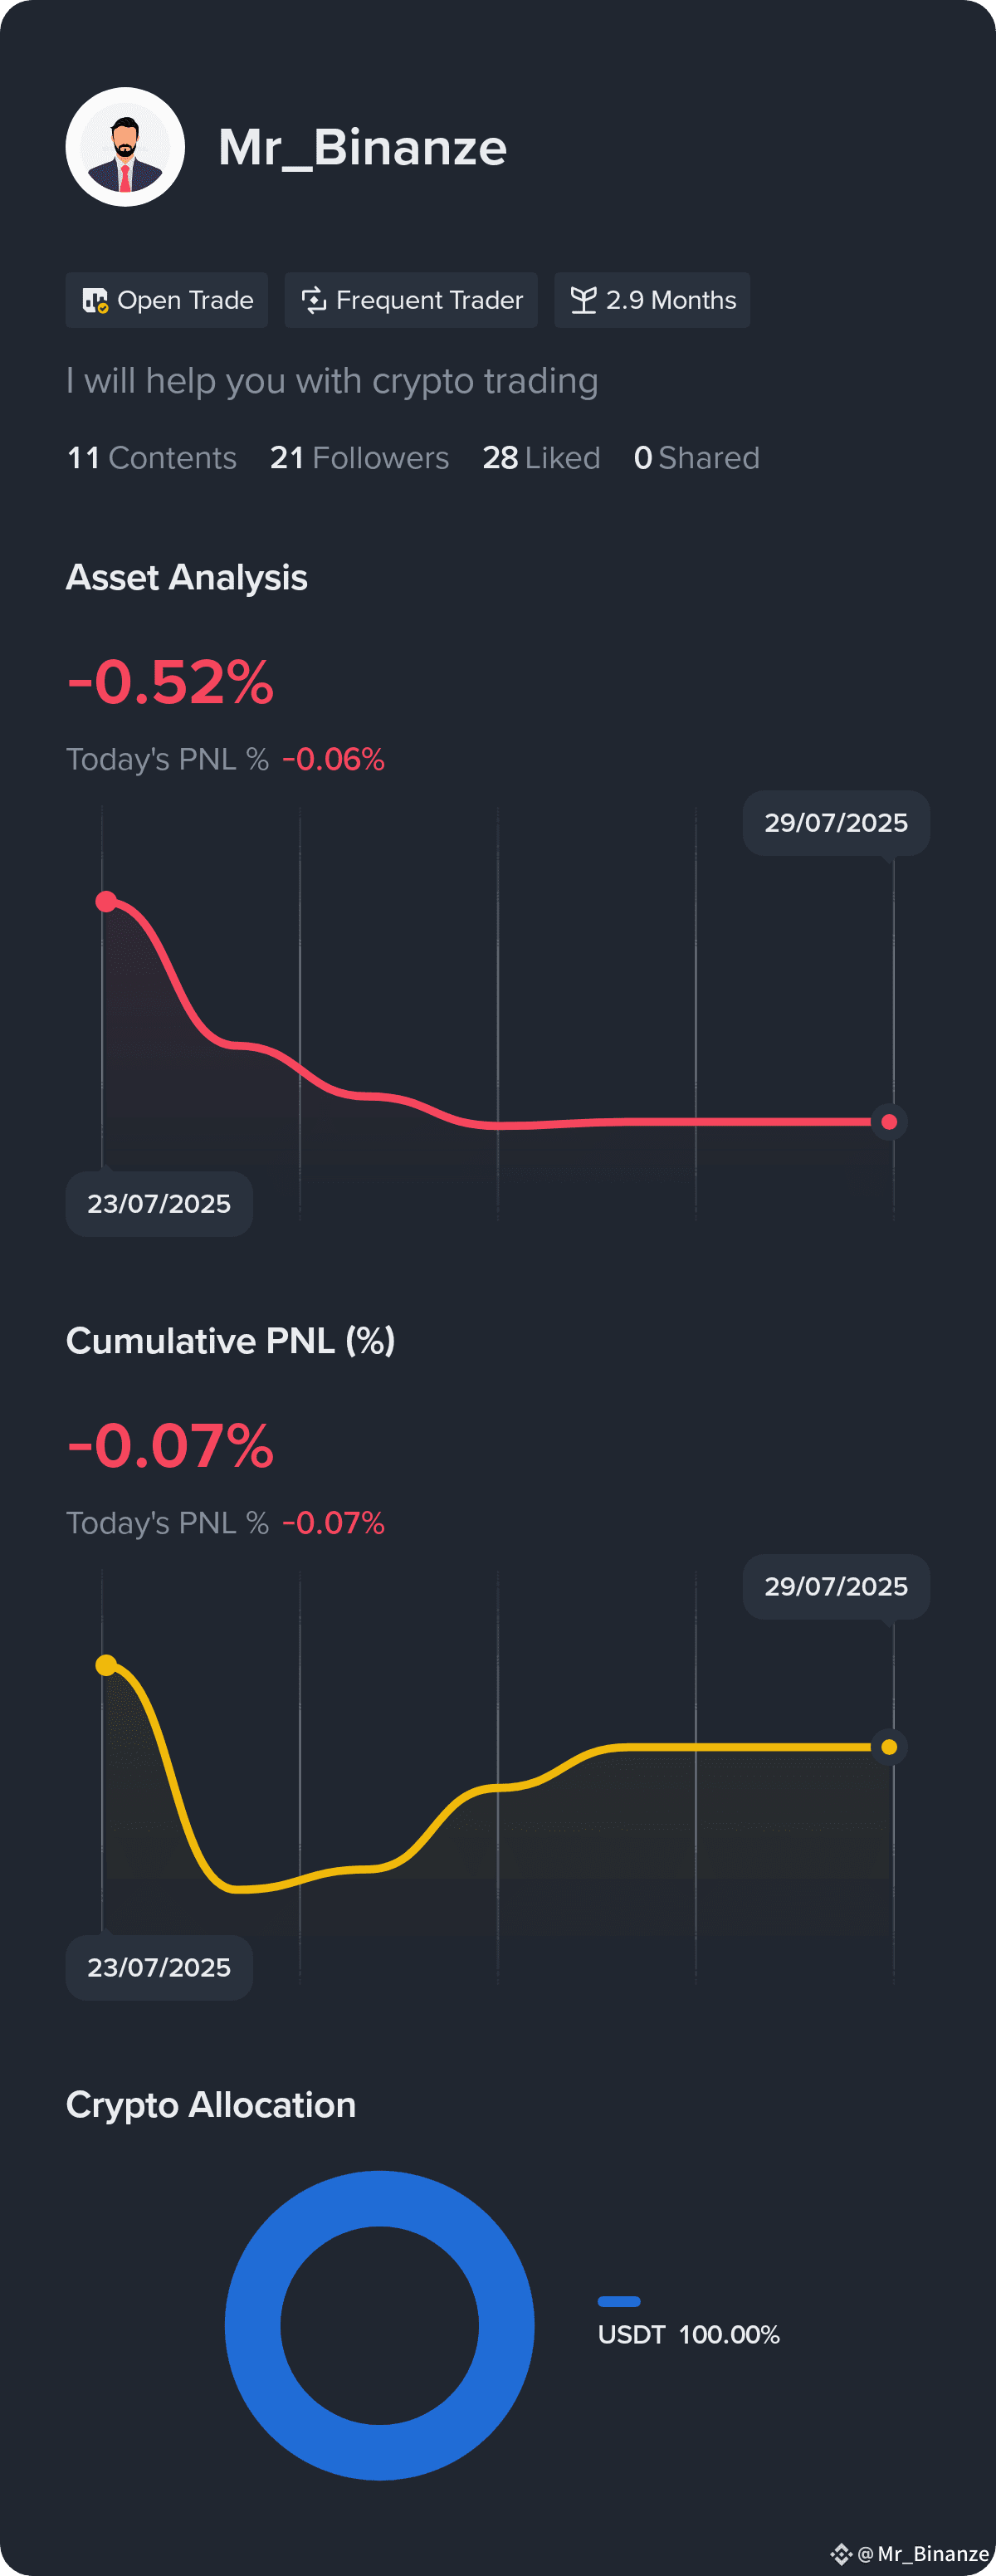Click the Mr_Binanze username heading
This screenshot has width=996, height=2576.
363,148
